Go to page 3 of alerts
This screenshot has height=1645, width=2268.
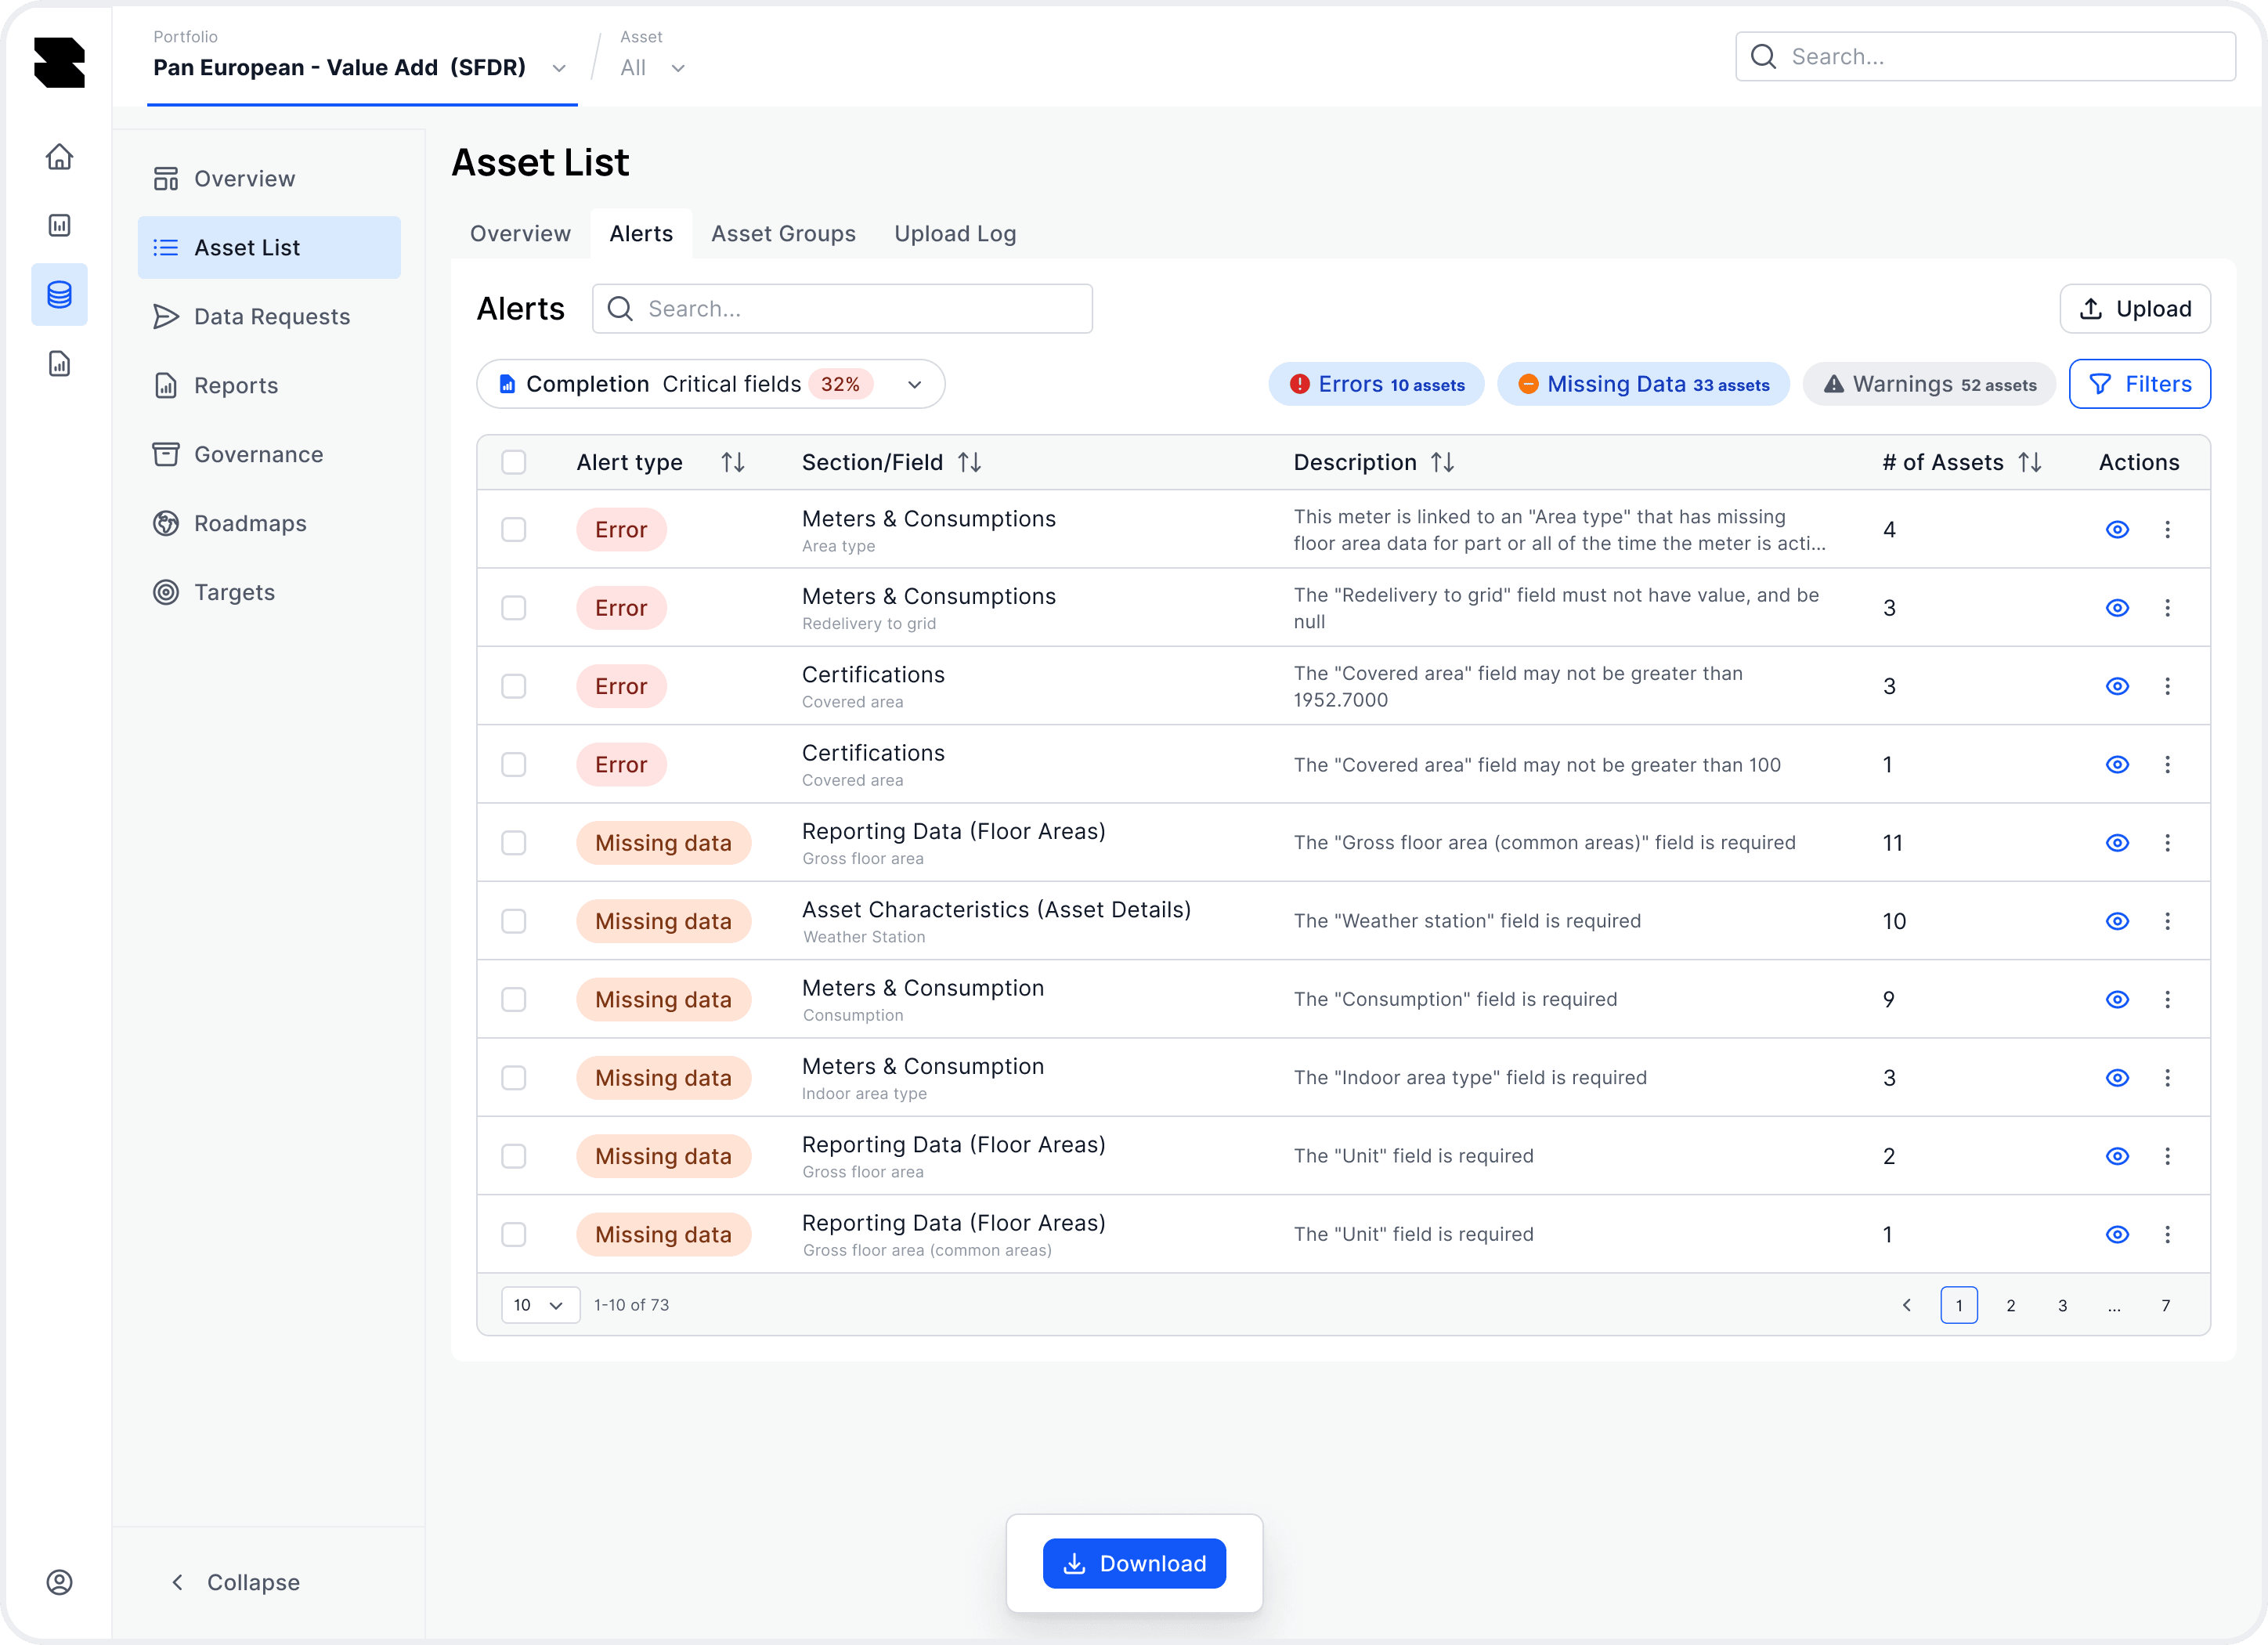[x=2062, y=1305]
